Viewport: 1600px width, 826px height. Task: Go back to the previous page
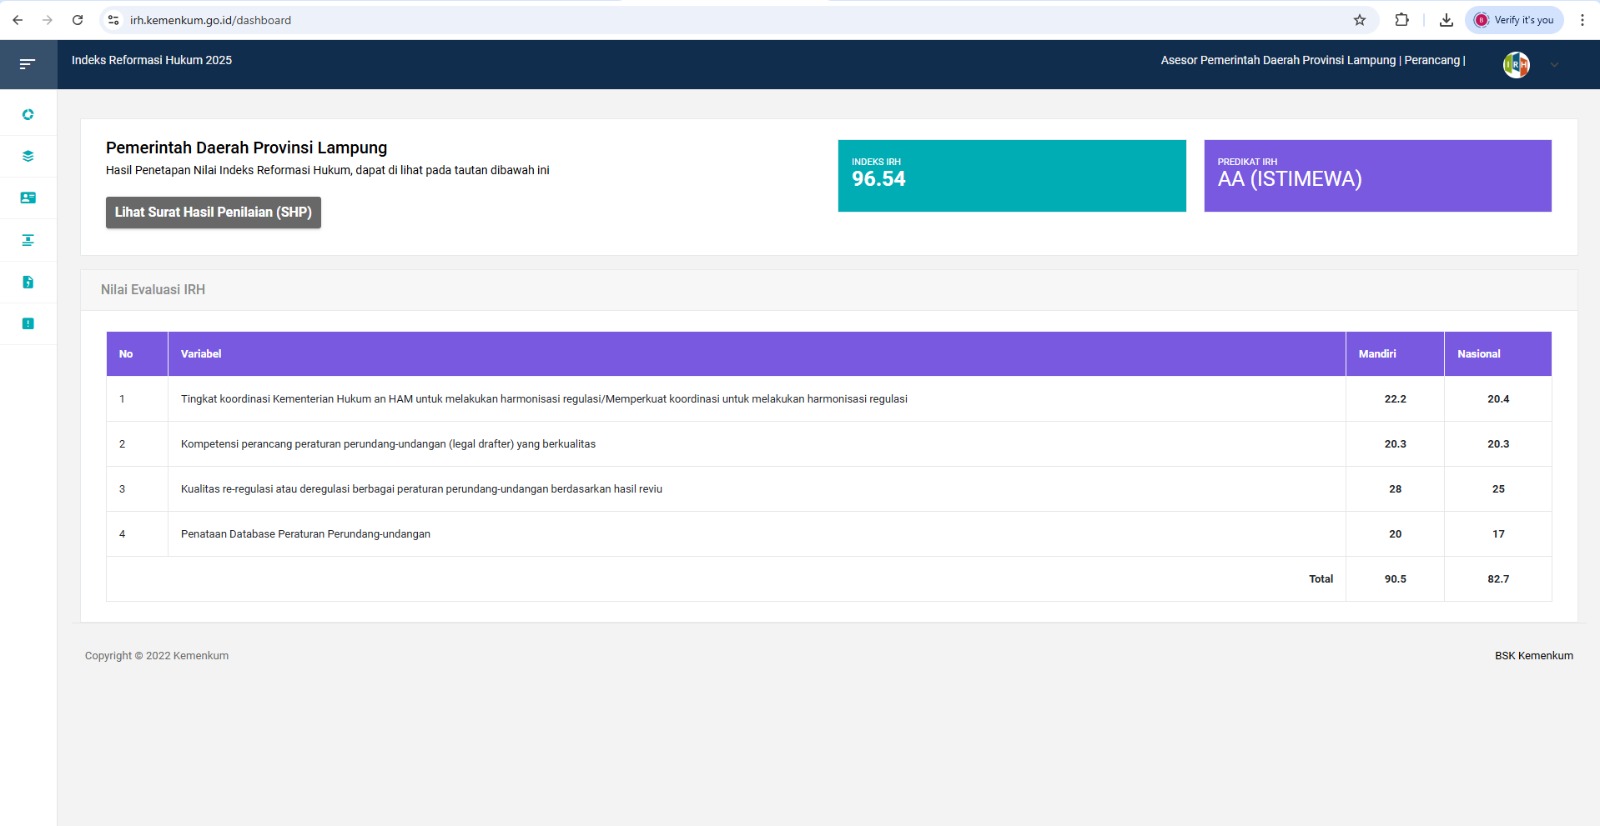[x=17, y=20]
